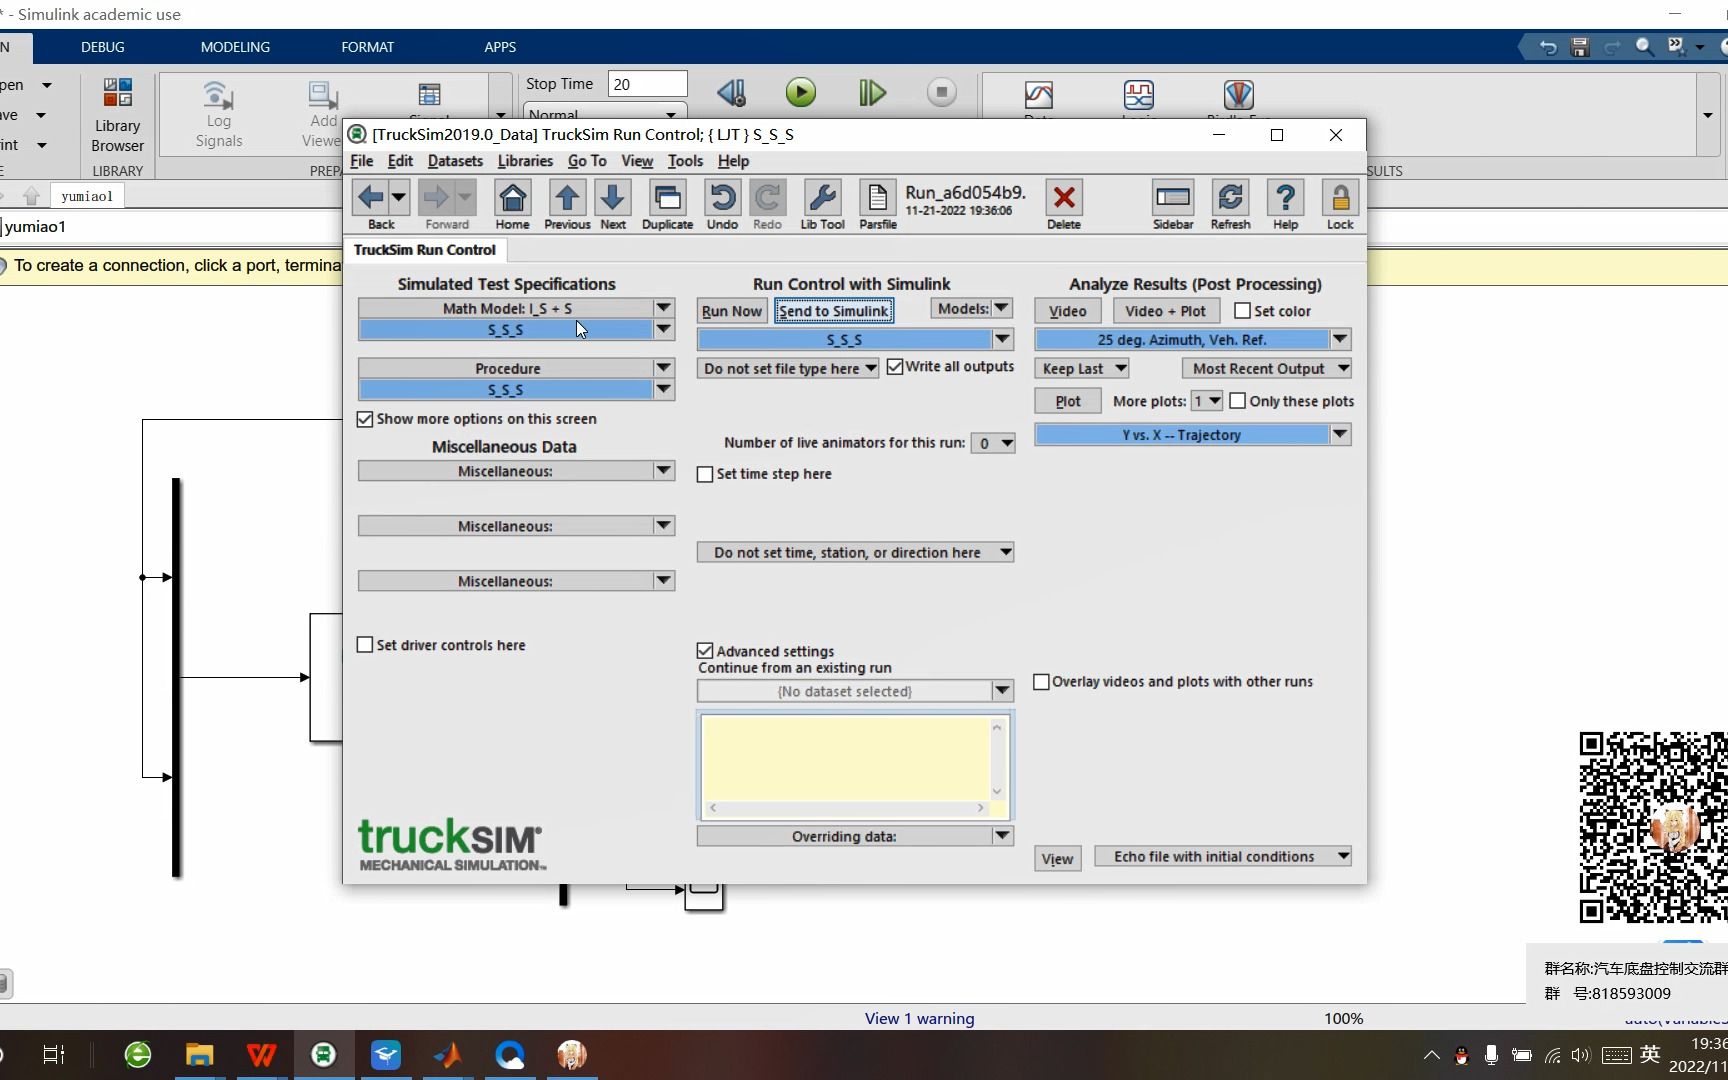Enable Set driver controls here
This screenshot has width=1728, height=1080.
point(365,645)
